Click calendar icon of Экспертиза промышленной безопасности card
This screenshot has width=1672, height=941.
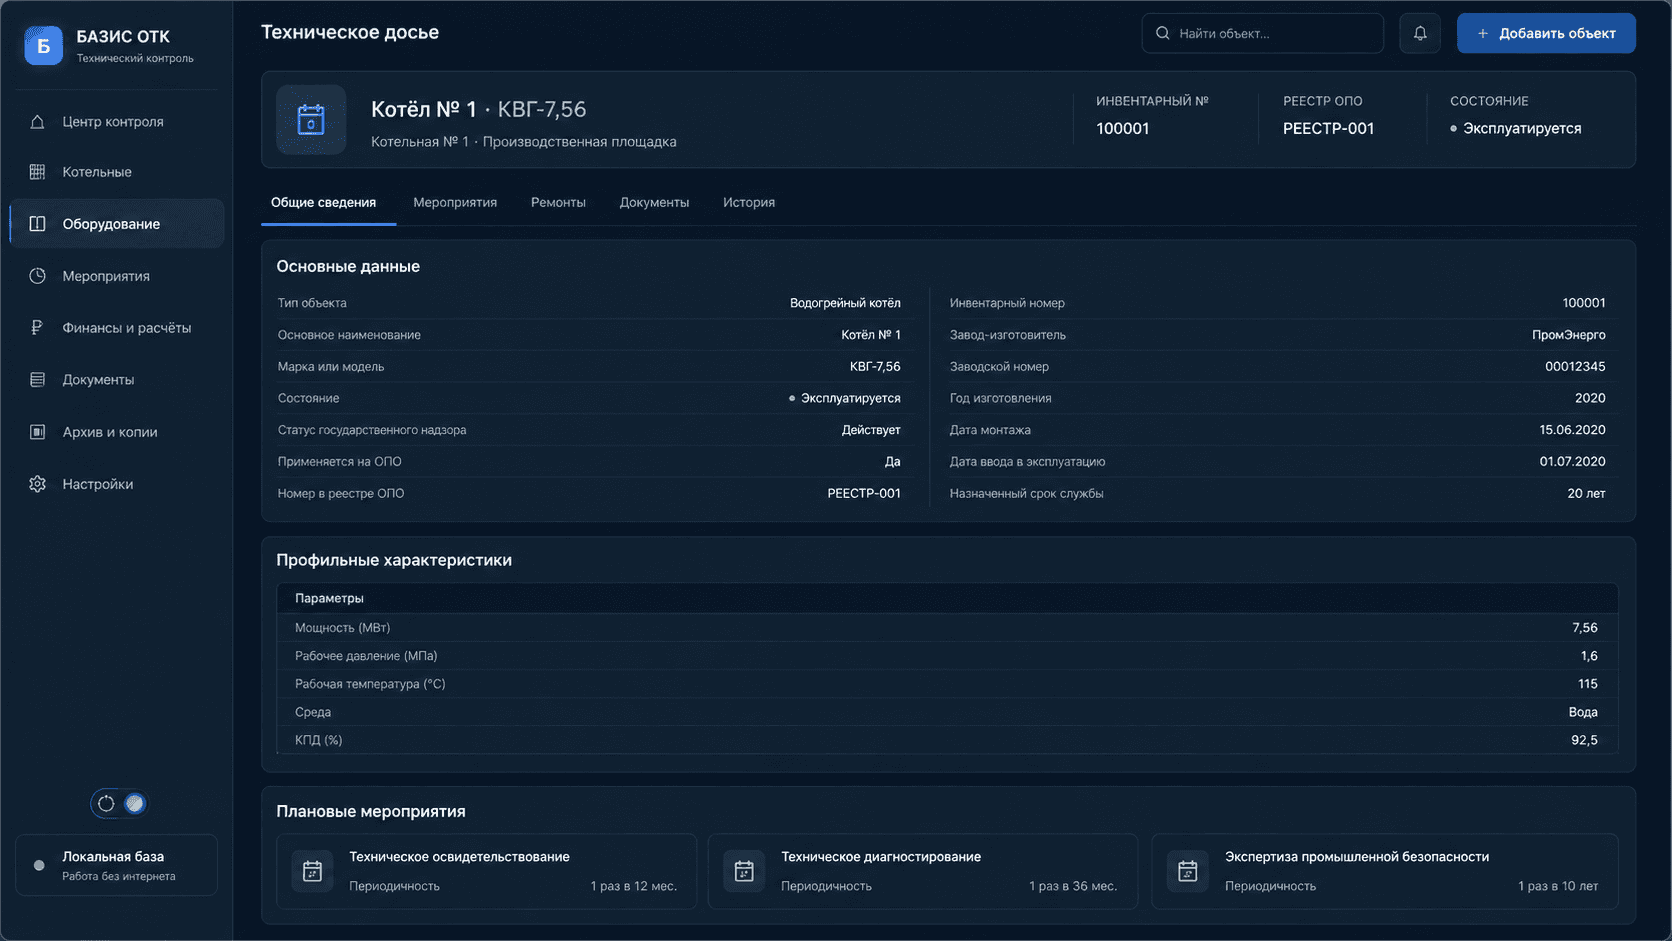pyautogui.click(x=1187, y=871)
